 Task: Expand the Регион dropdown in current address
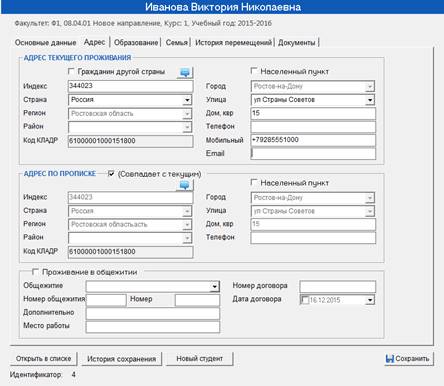(187, 114)
